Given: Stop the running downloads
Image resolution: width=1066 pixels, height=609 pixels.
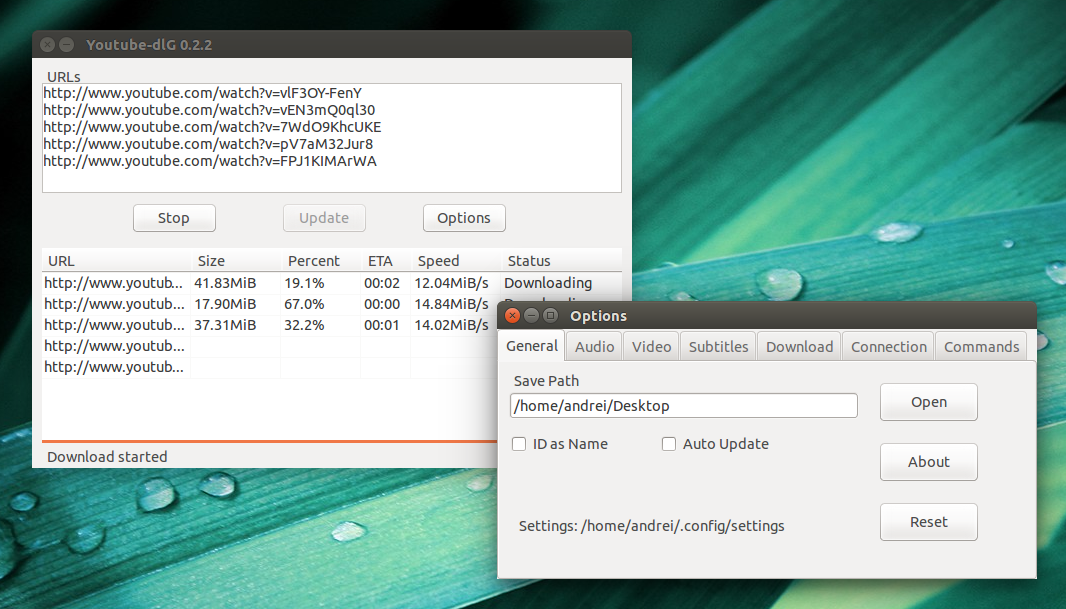Looking at the screenshot, I should (174, 218).
